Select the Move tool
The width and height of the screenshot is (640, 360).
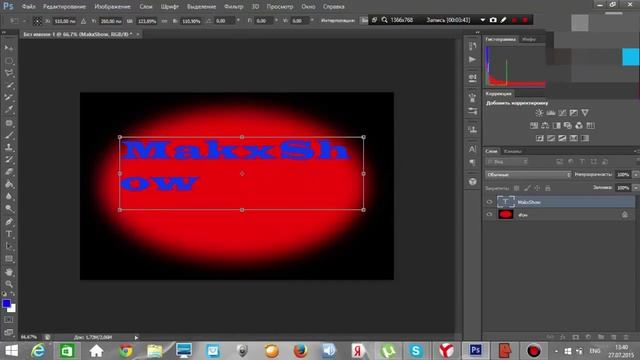(9, 48)
